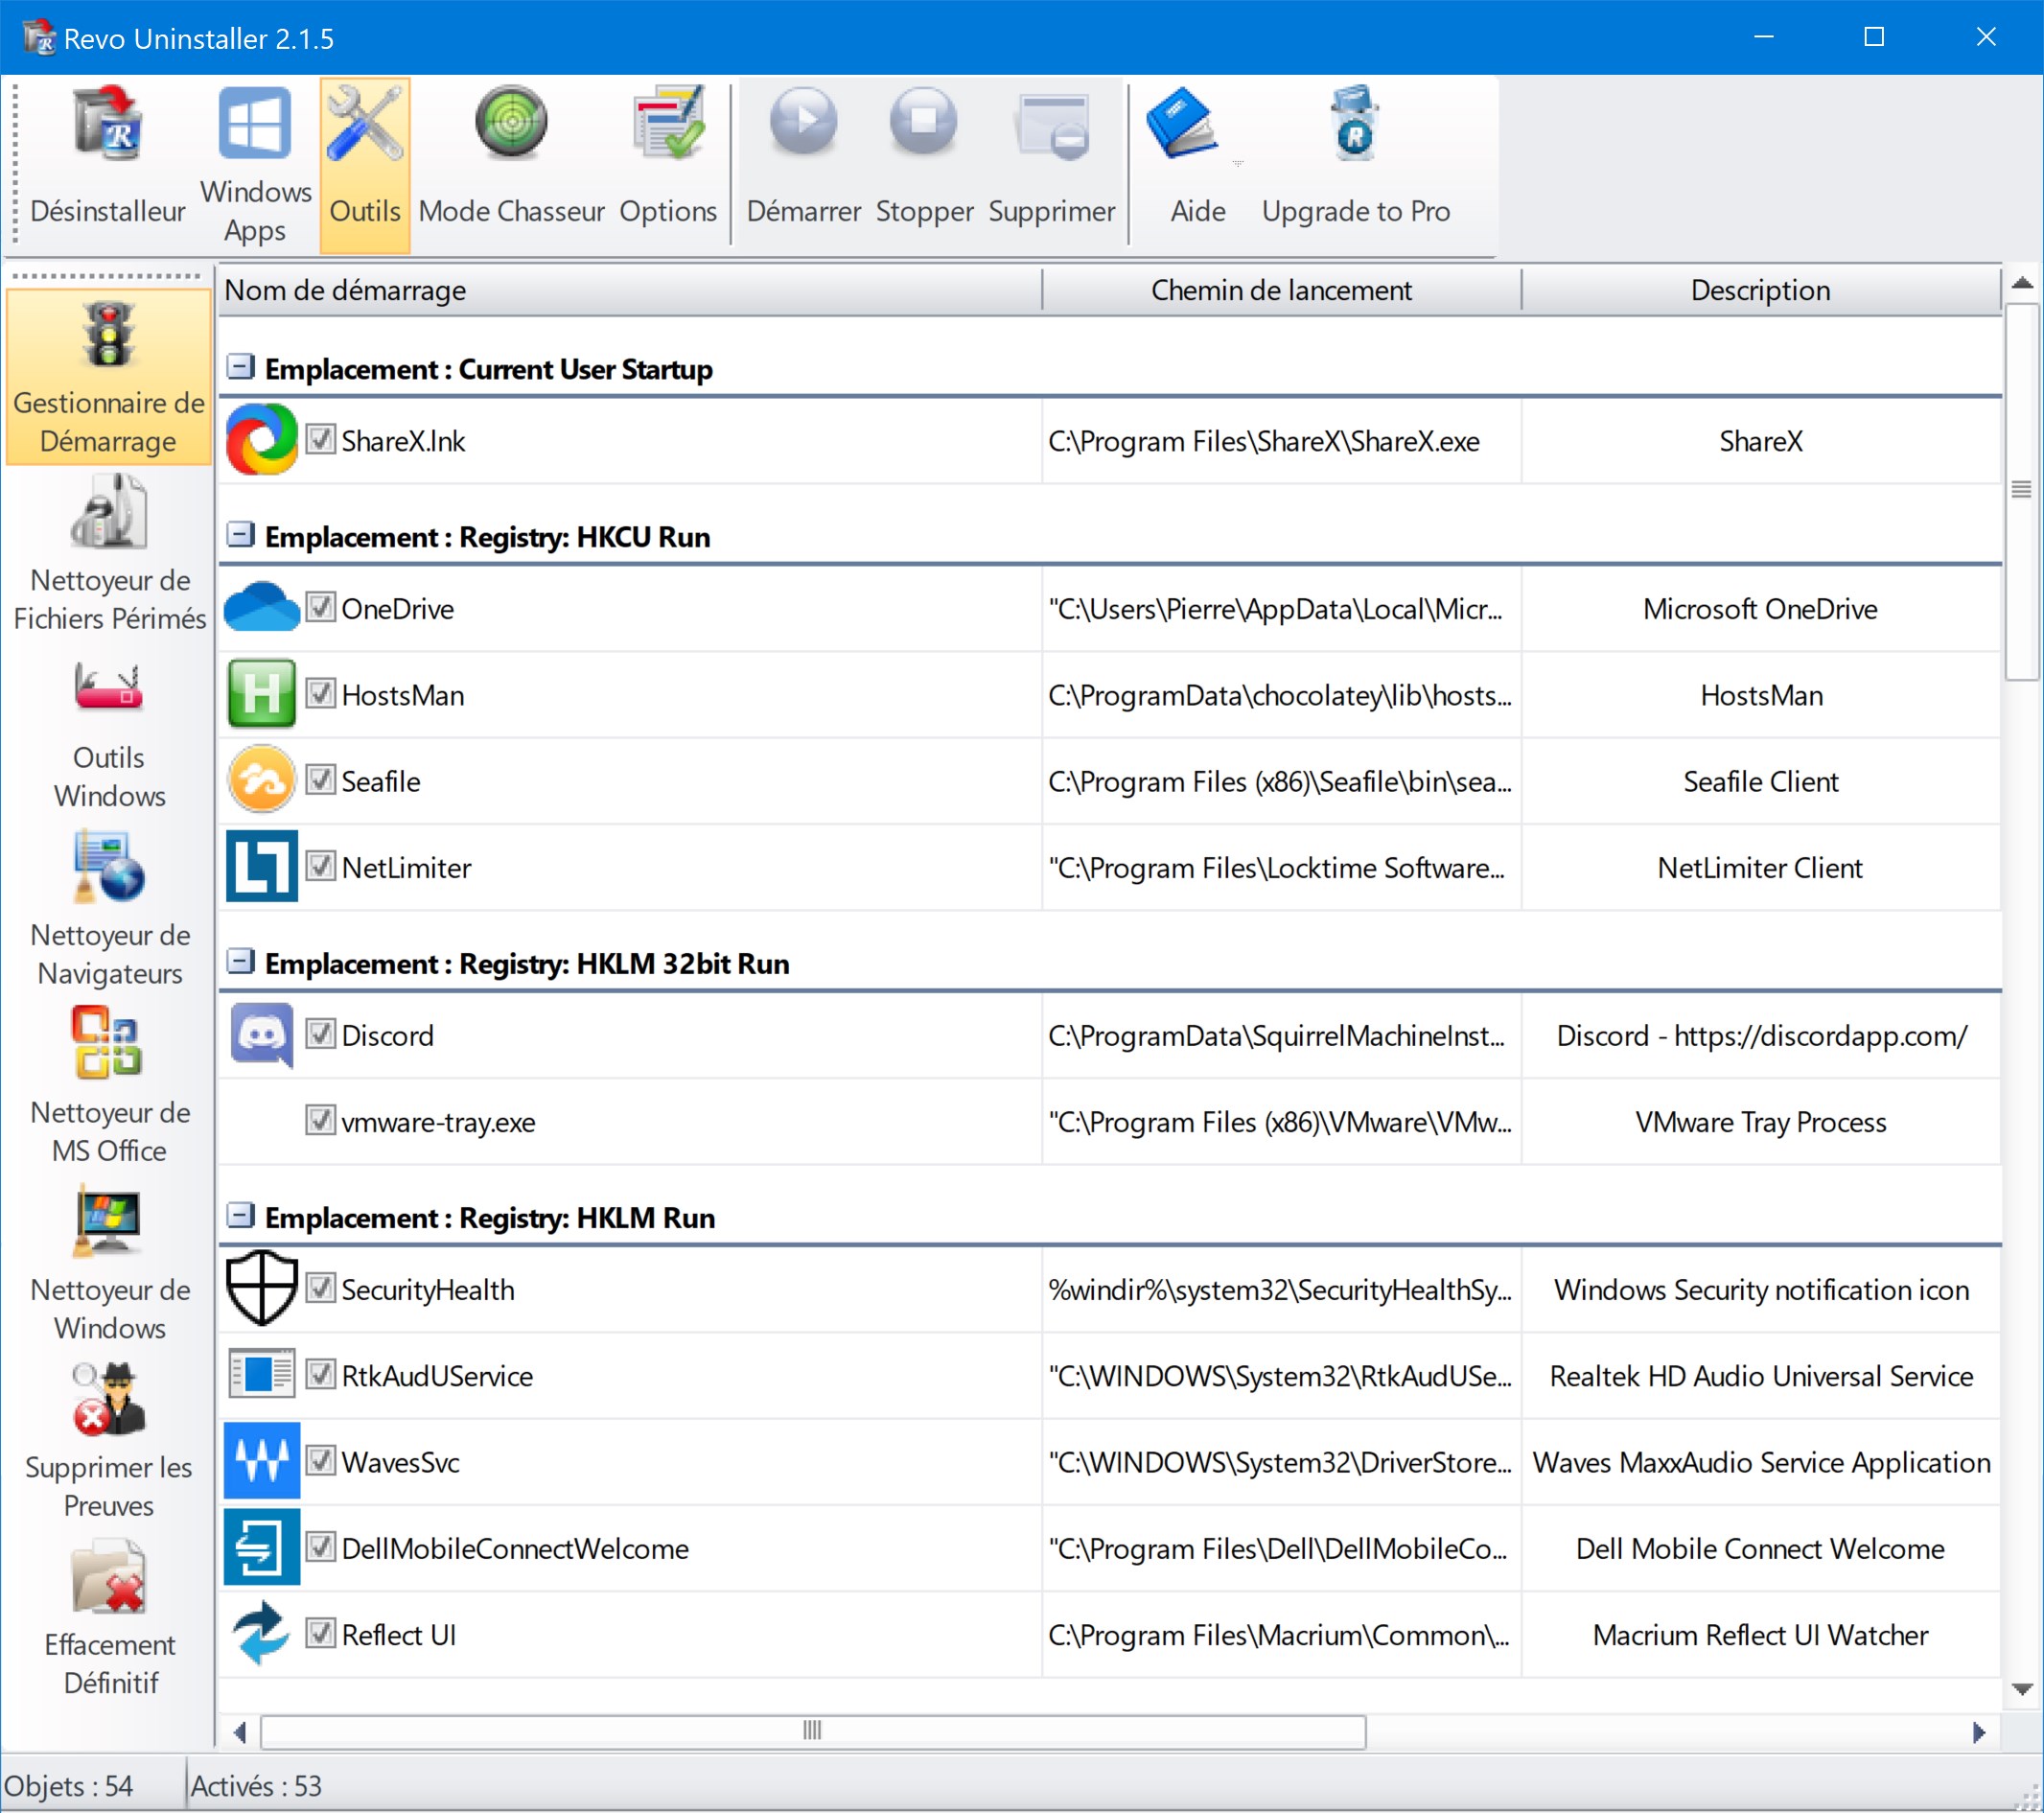
Task: Click Upgrade to Pro icon
Action: click(x=1355, y=123)
